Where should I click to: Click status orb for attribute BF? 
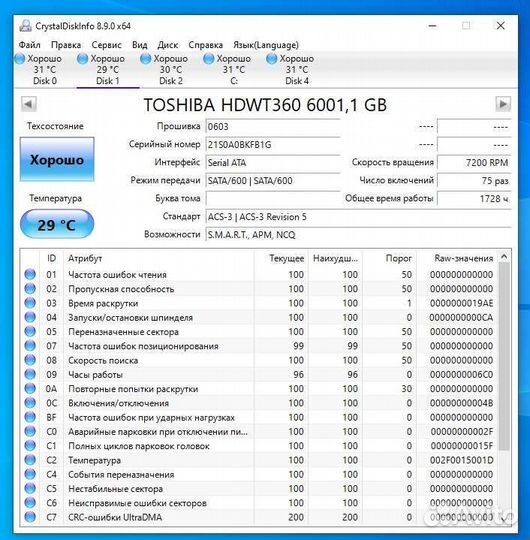30,417
